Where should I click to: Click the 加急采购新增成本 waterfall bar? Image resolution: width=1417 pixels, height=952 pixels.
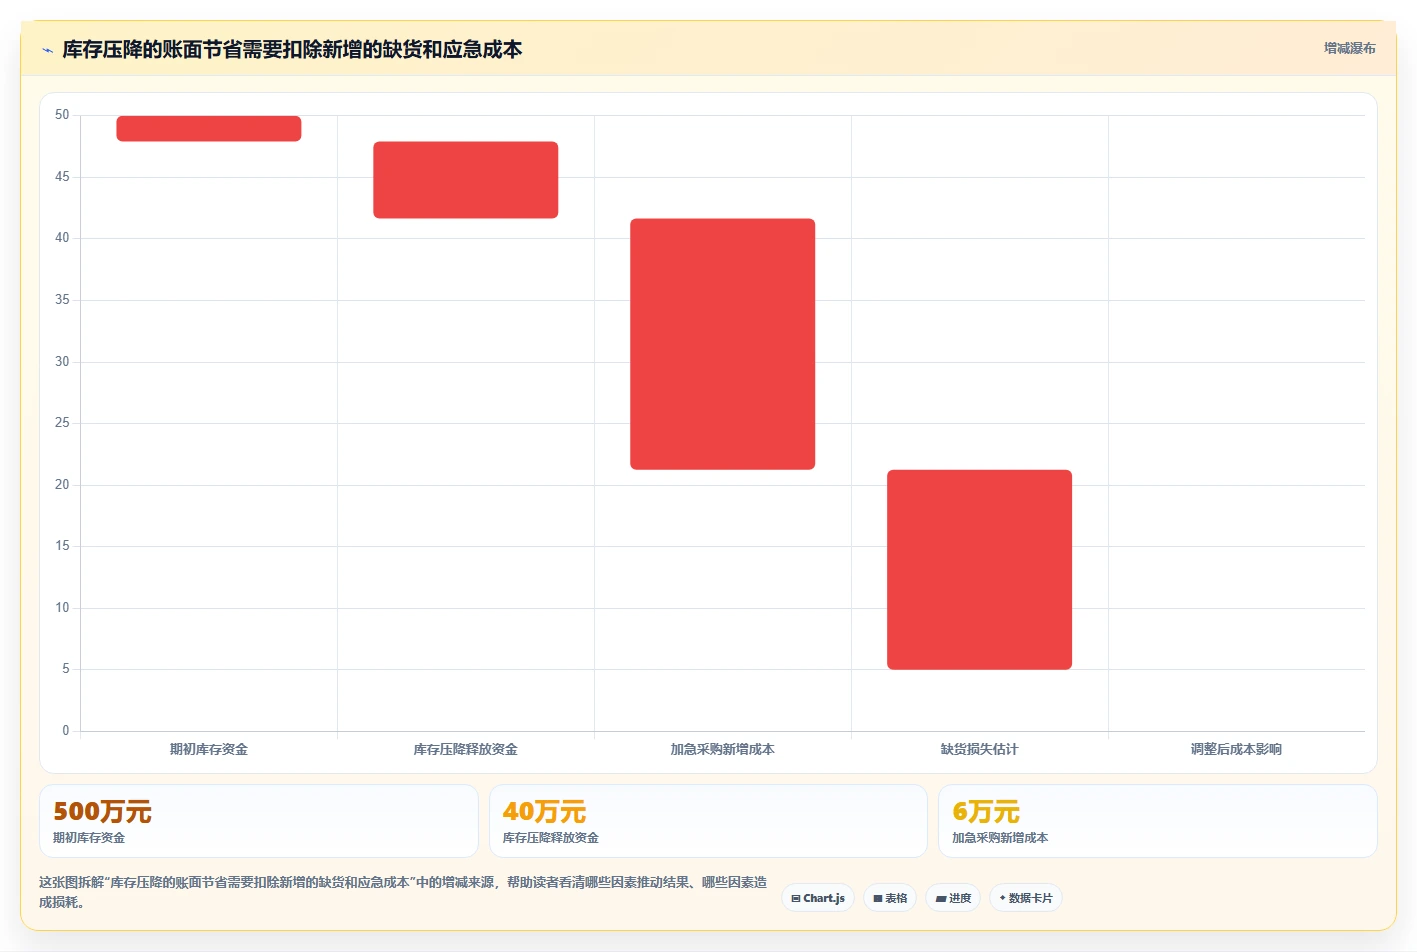(723, 344)
